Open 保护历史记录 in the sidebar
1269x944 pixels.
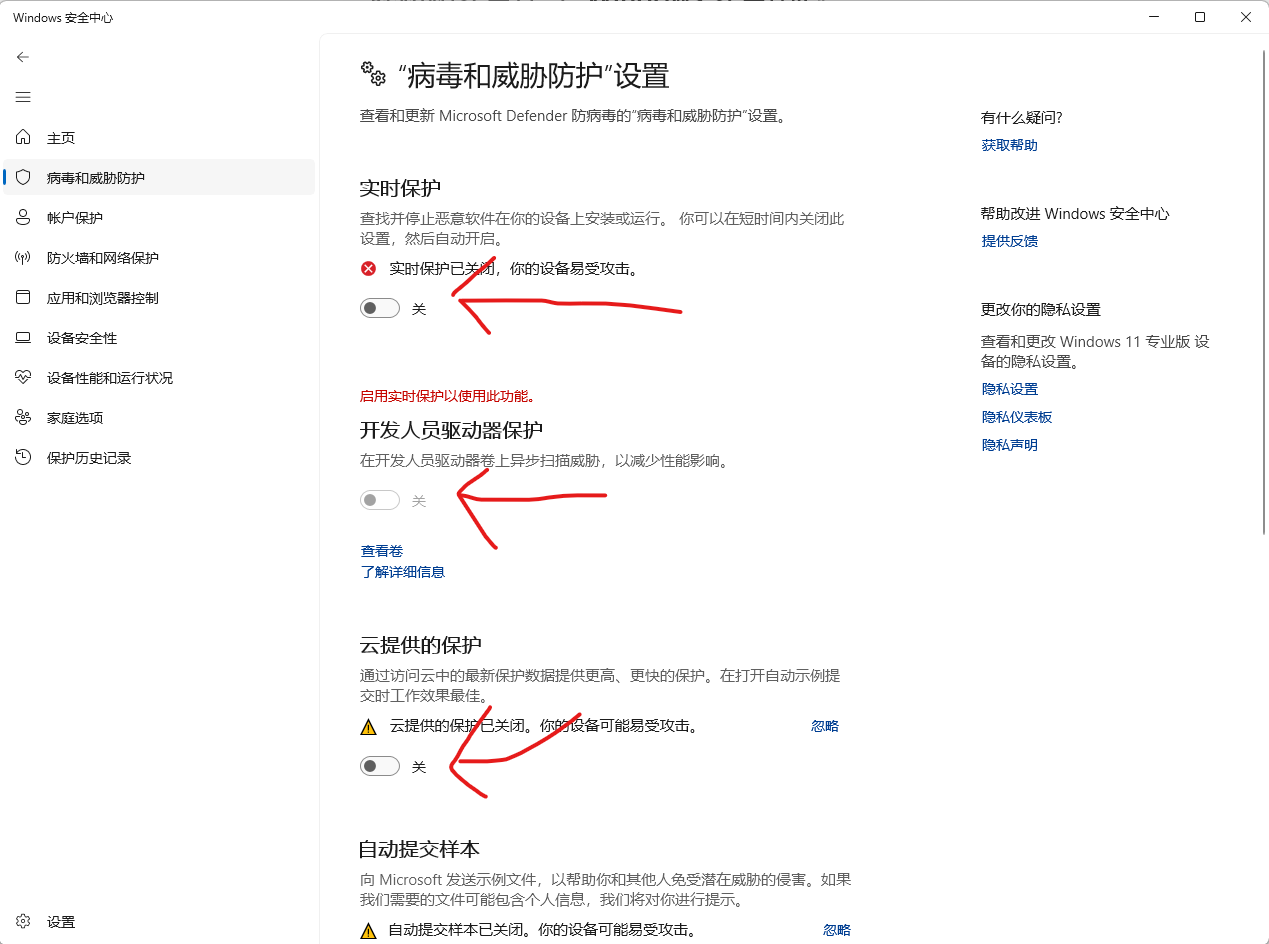[89, 458]
